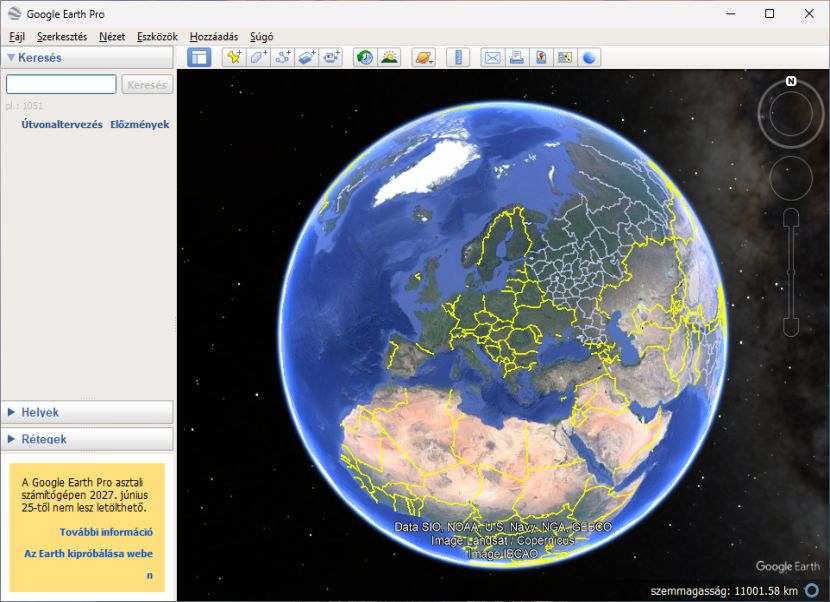Screen dimensions: 830x602
Task: Show historical imagery with the clock icon
Action: [365, 57]
